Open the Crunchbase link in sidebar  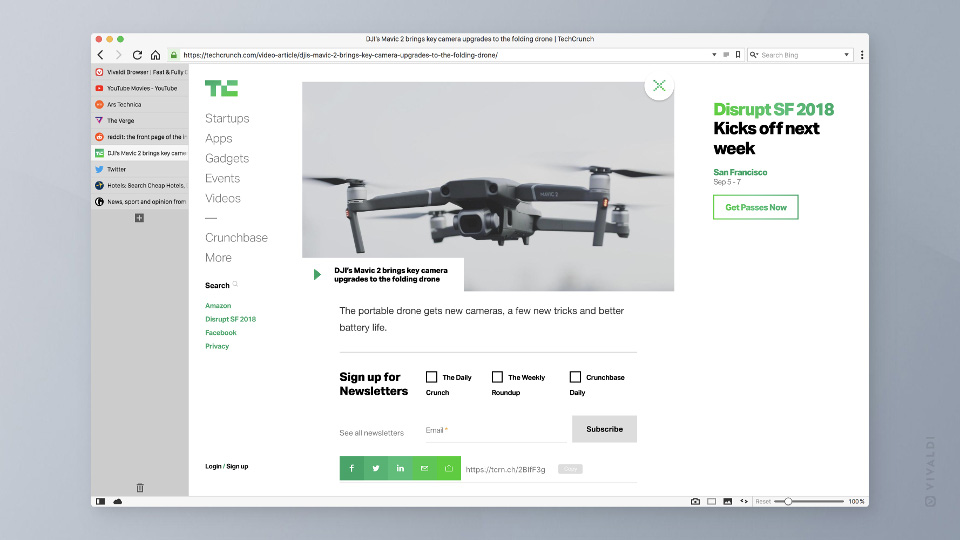point(236,238)
